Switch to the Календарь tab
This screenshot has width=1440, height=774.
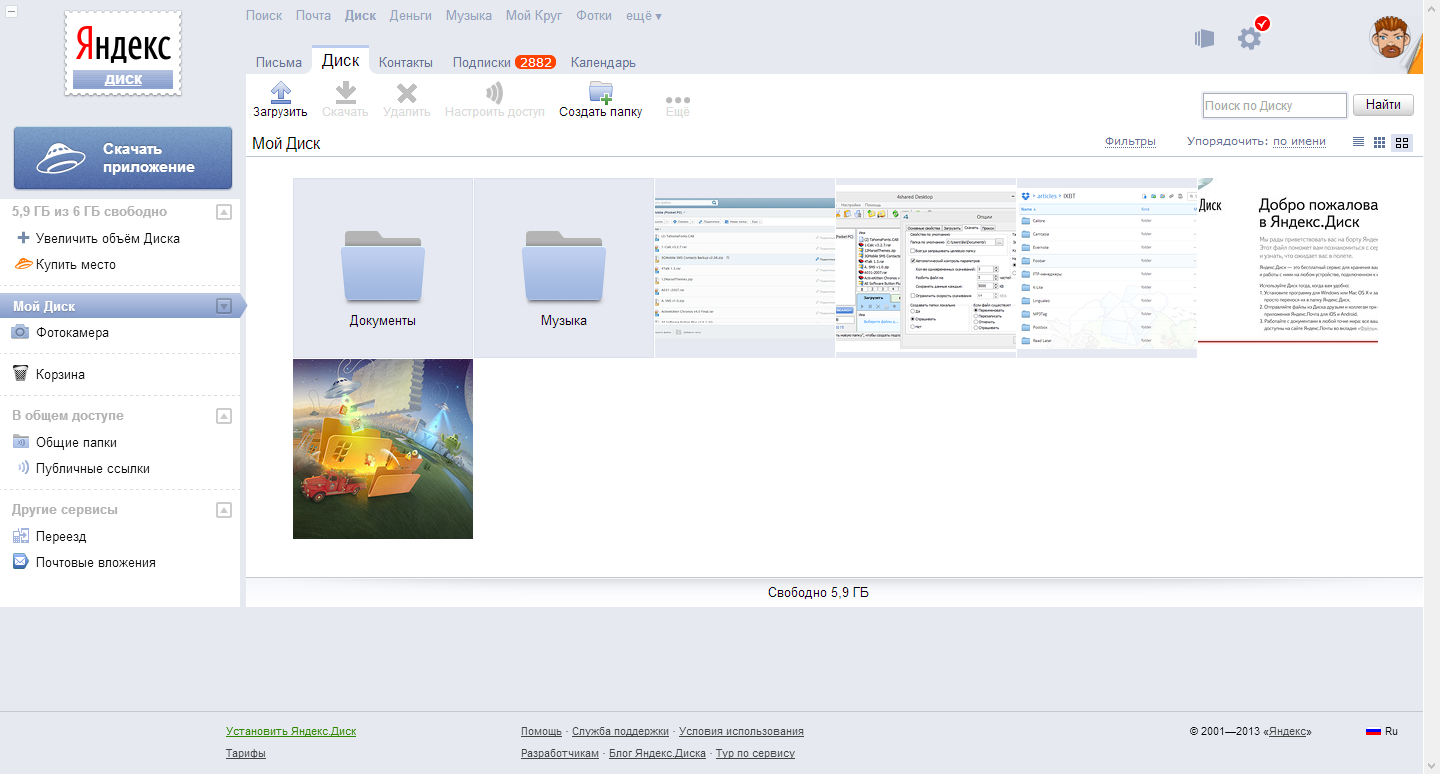pyautogui.click(x=603, y=62)
